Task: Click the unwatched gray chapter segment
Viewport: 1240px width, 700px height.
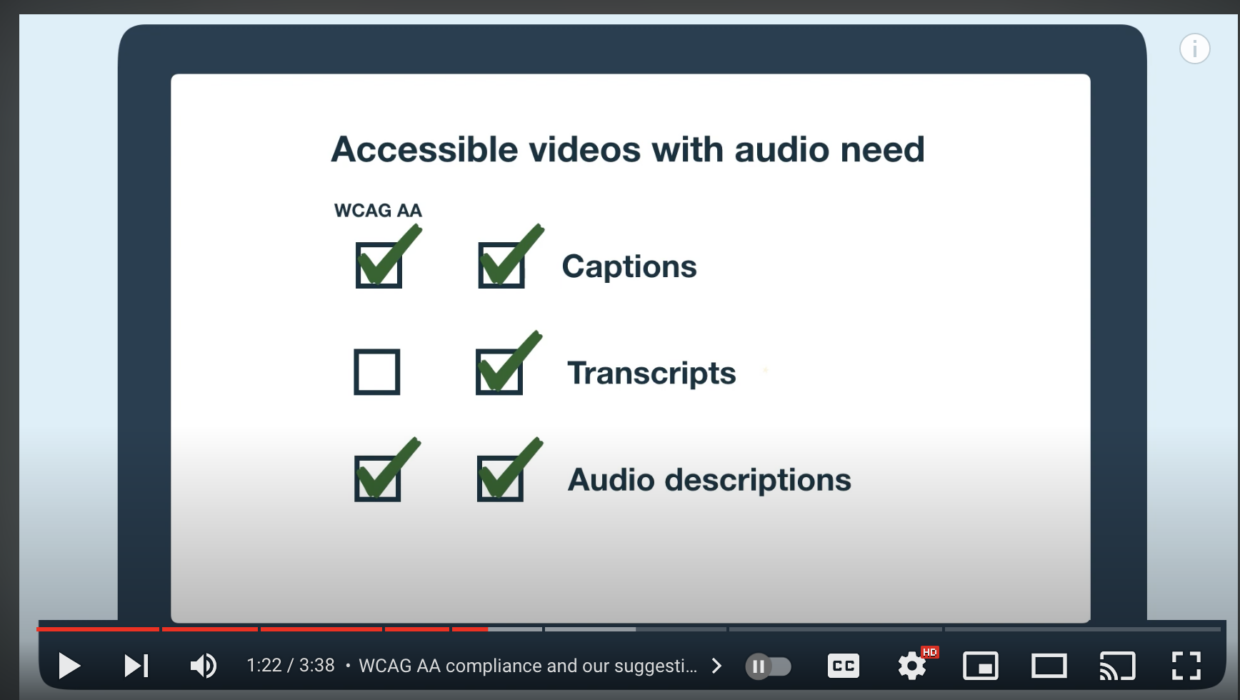Action: point(590,629)
